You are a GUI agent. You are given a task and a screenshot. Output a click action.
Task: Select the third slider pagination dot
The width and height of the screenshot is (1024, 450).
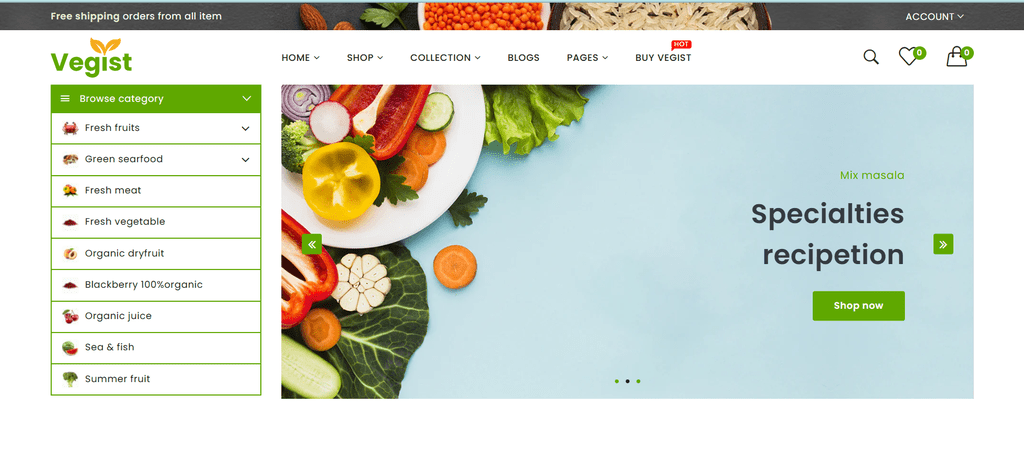(x=638, y=381)
